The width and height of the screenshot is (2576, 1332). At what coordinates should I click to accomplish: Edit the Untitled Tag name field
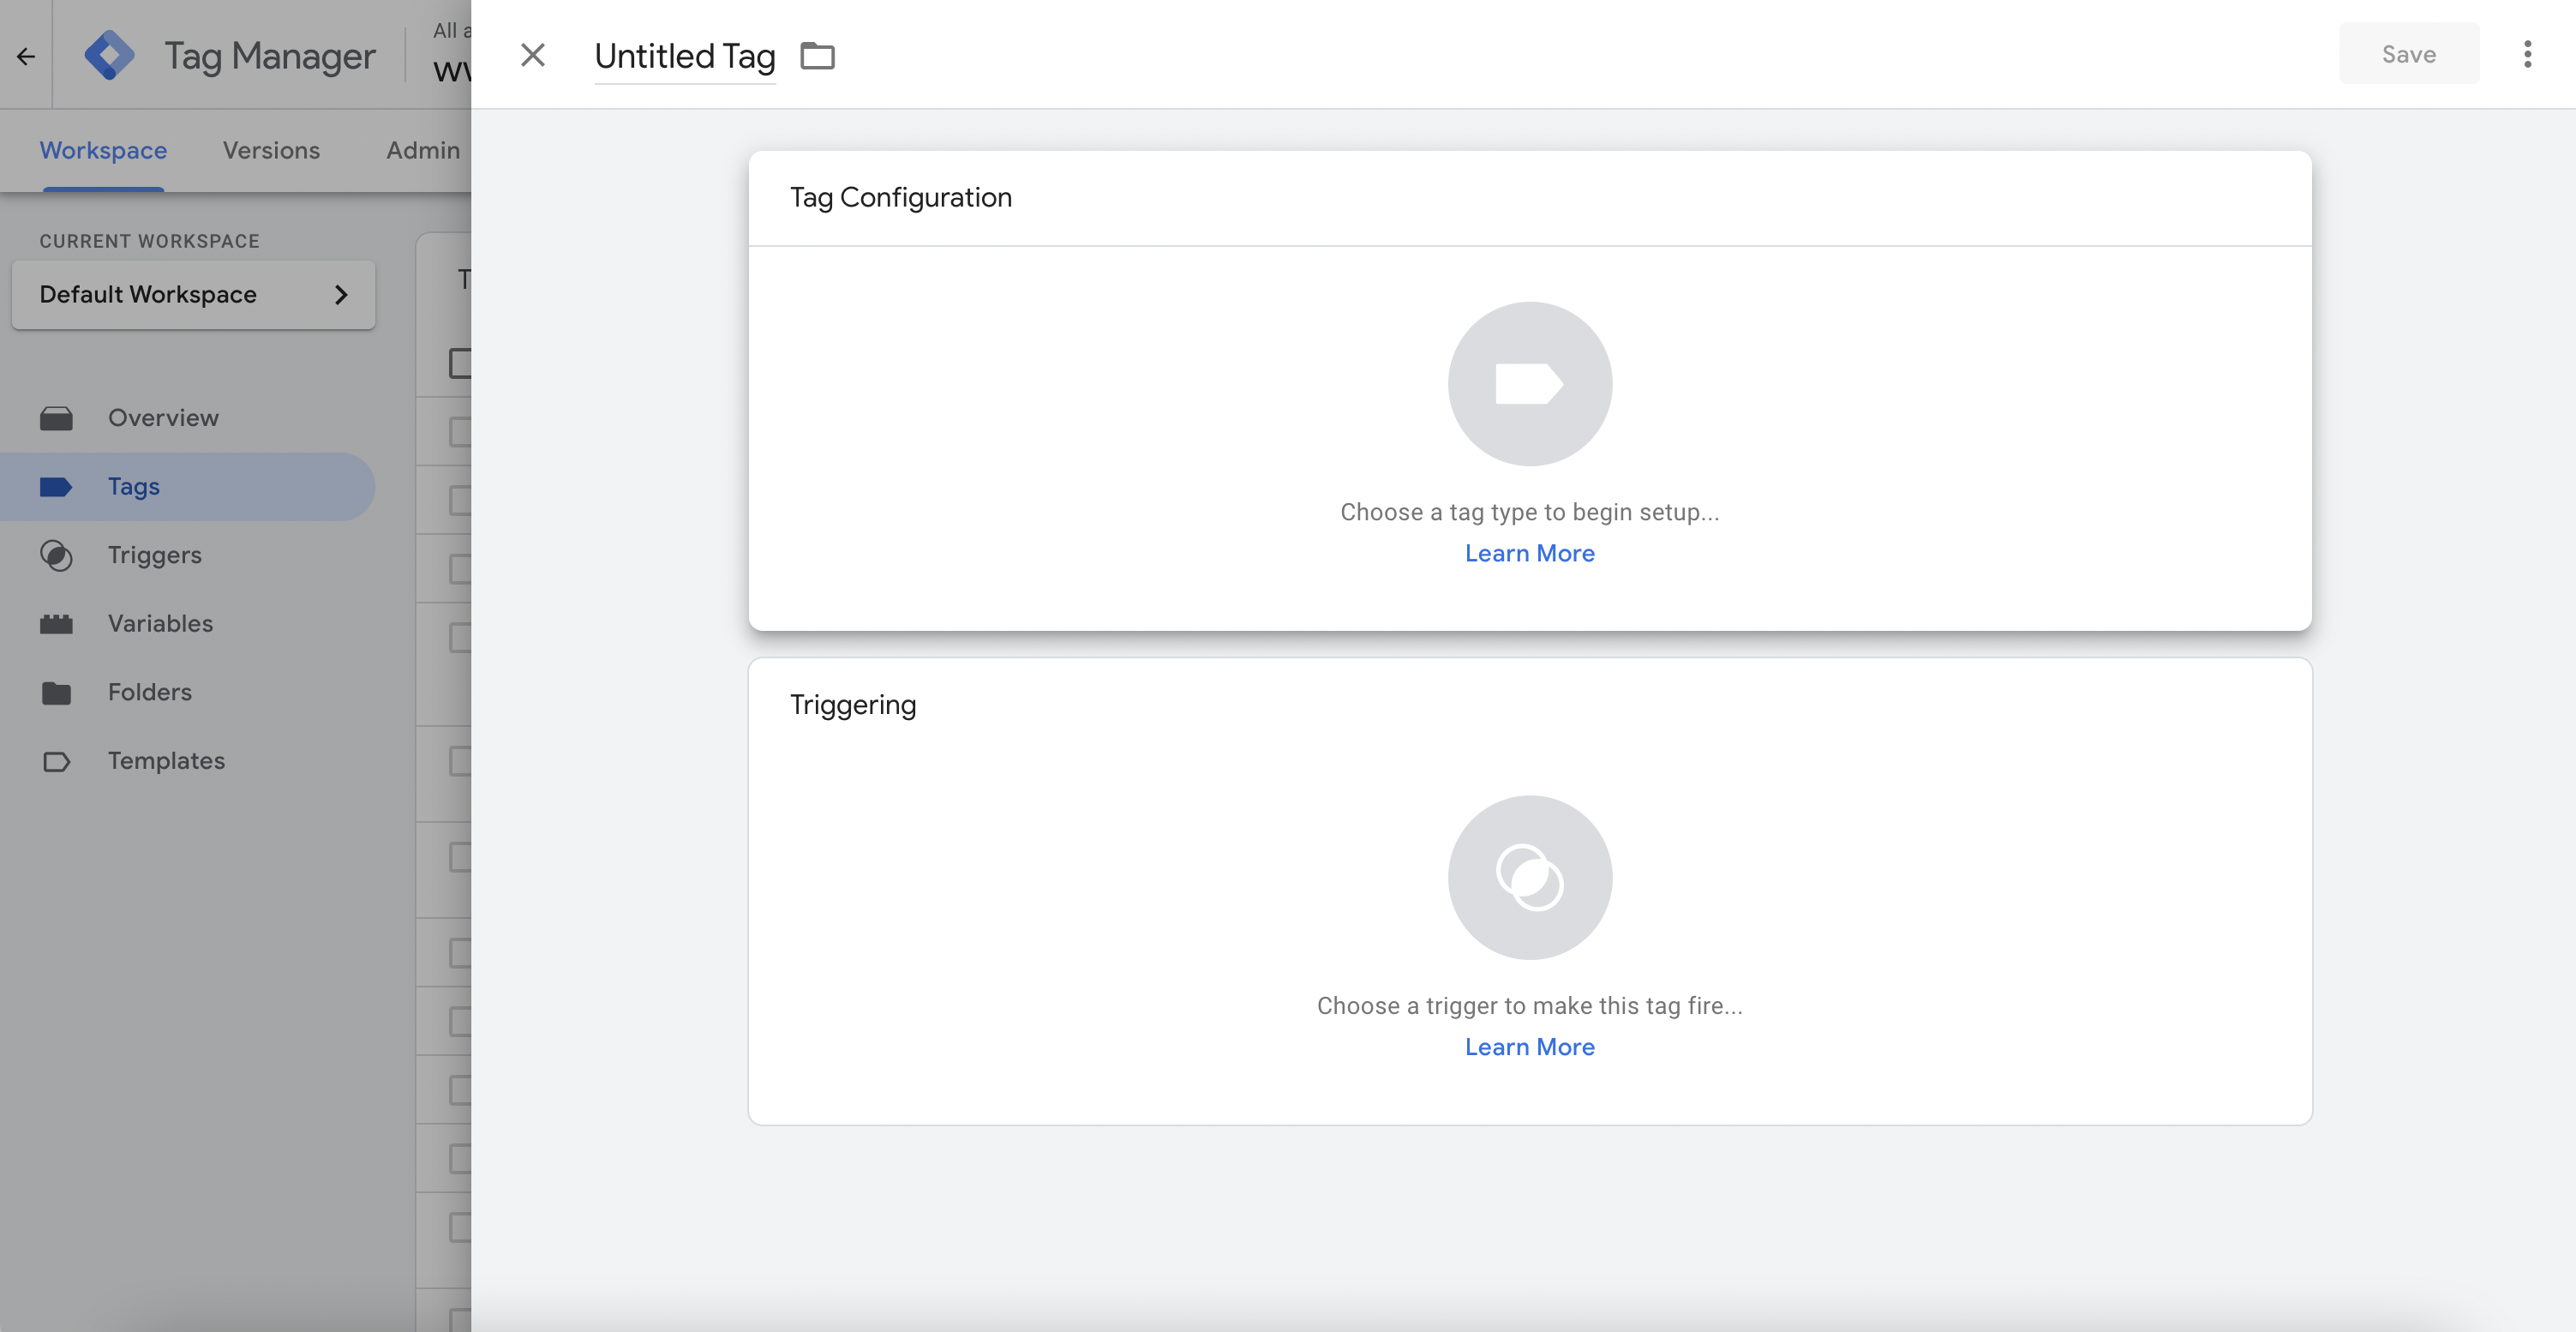click(x=684, y=56)
